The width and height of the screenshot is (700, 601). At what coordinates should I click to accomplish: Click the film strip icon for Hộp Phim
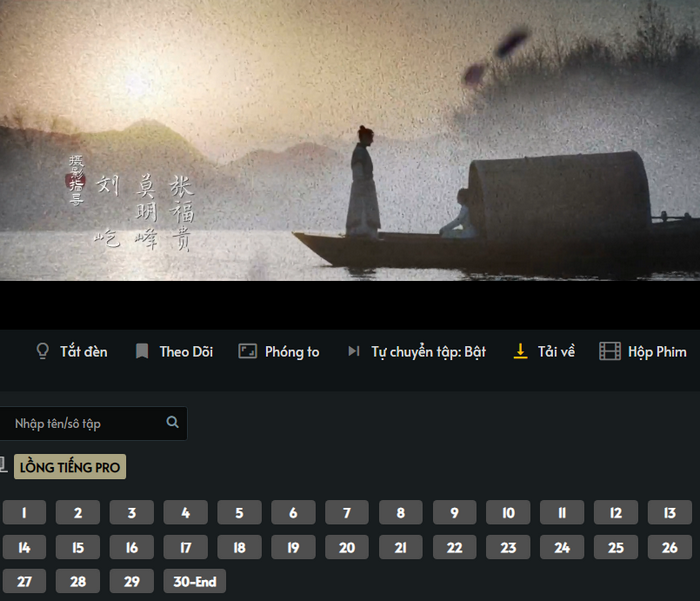[610, 351]
